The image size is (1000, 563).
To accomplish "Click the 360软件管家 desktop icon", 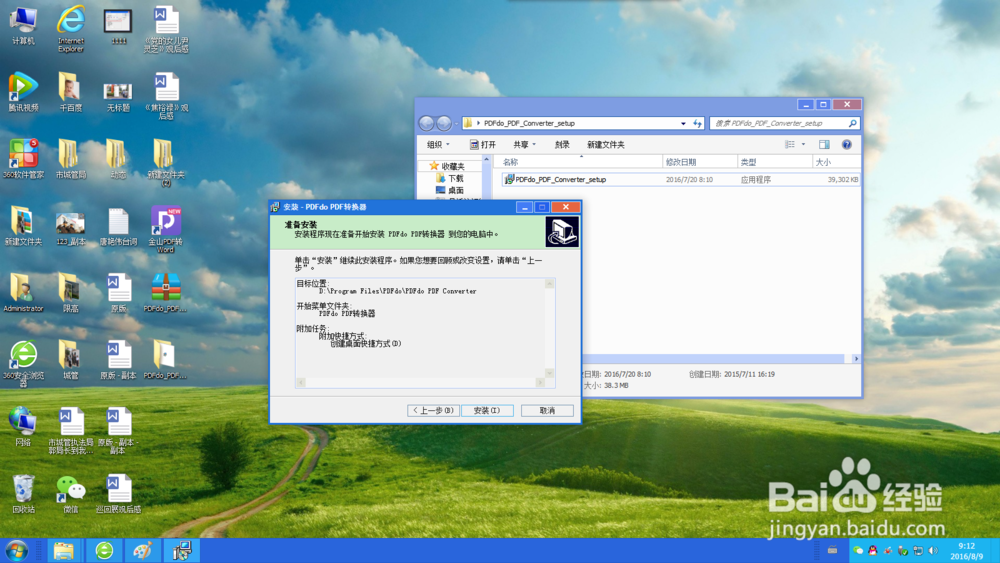I will pos(24,159).
